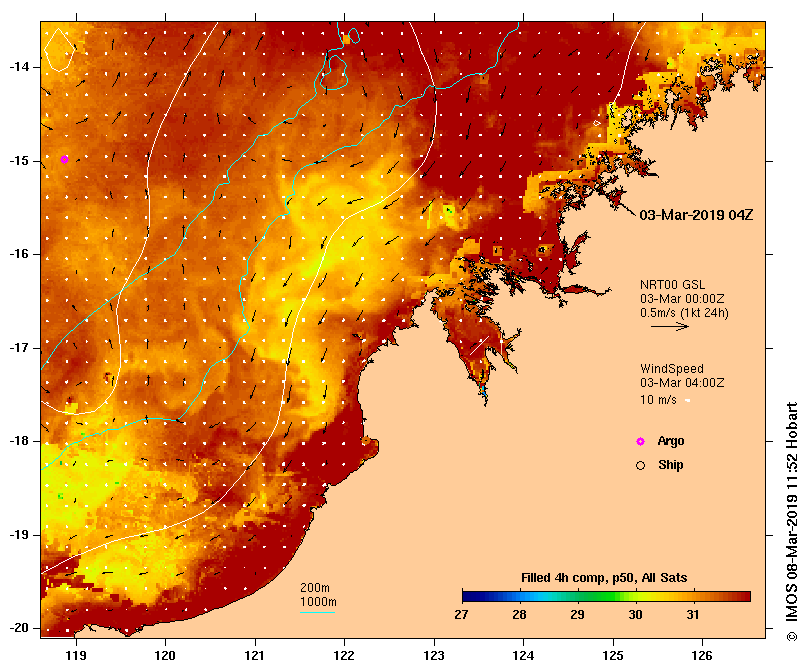Click the latitude label -19
This screenshot has height=672, width=809.
[20, 535]
